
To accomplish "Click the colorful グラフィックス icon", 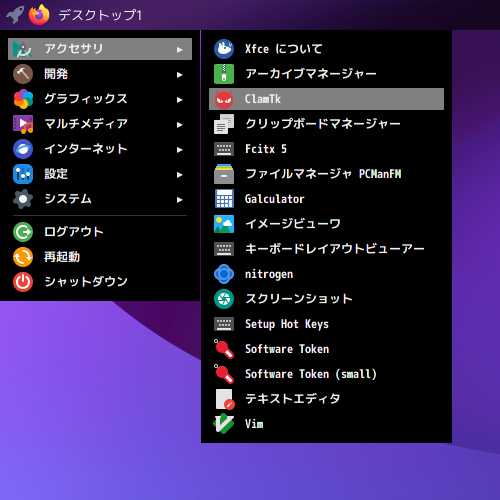I will (23, 99).
